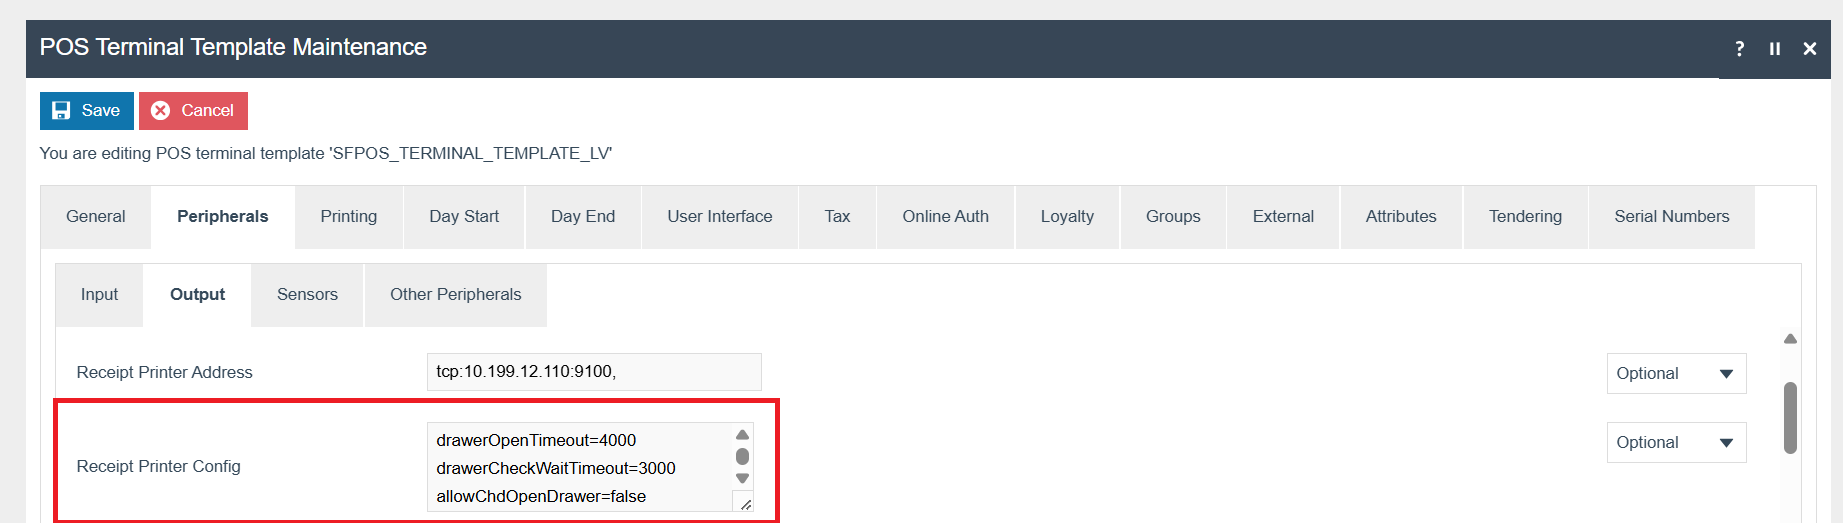Open the Day Start tab
Image resolution: width=1843 pixels, height=523 pixels.
pyautogui.click(x=464, y=217)
